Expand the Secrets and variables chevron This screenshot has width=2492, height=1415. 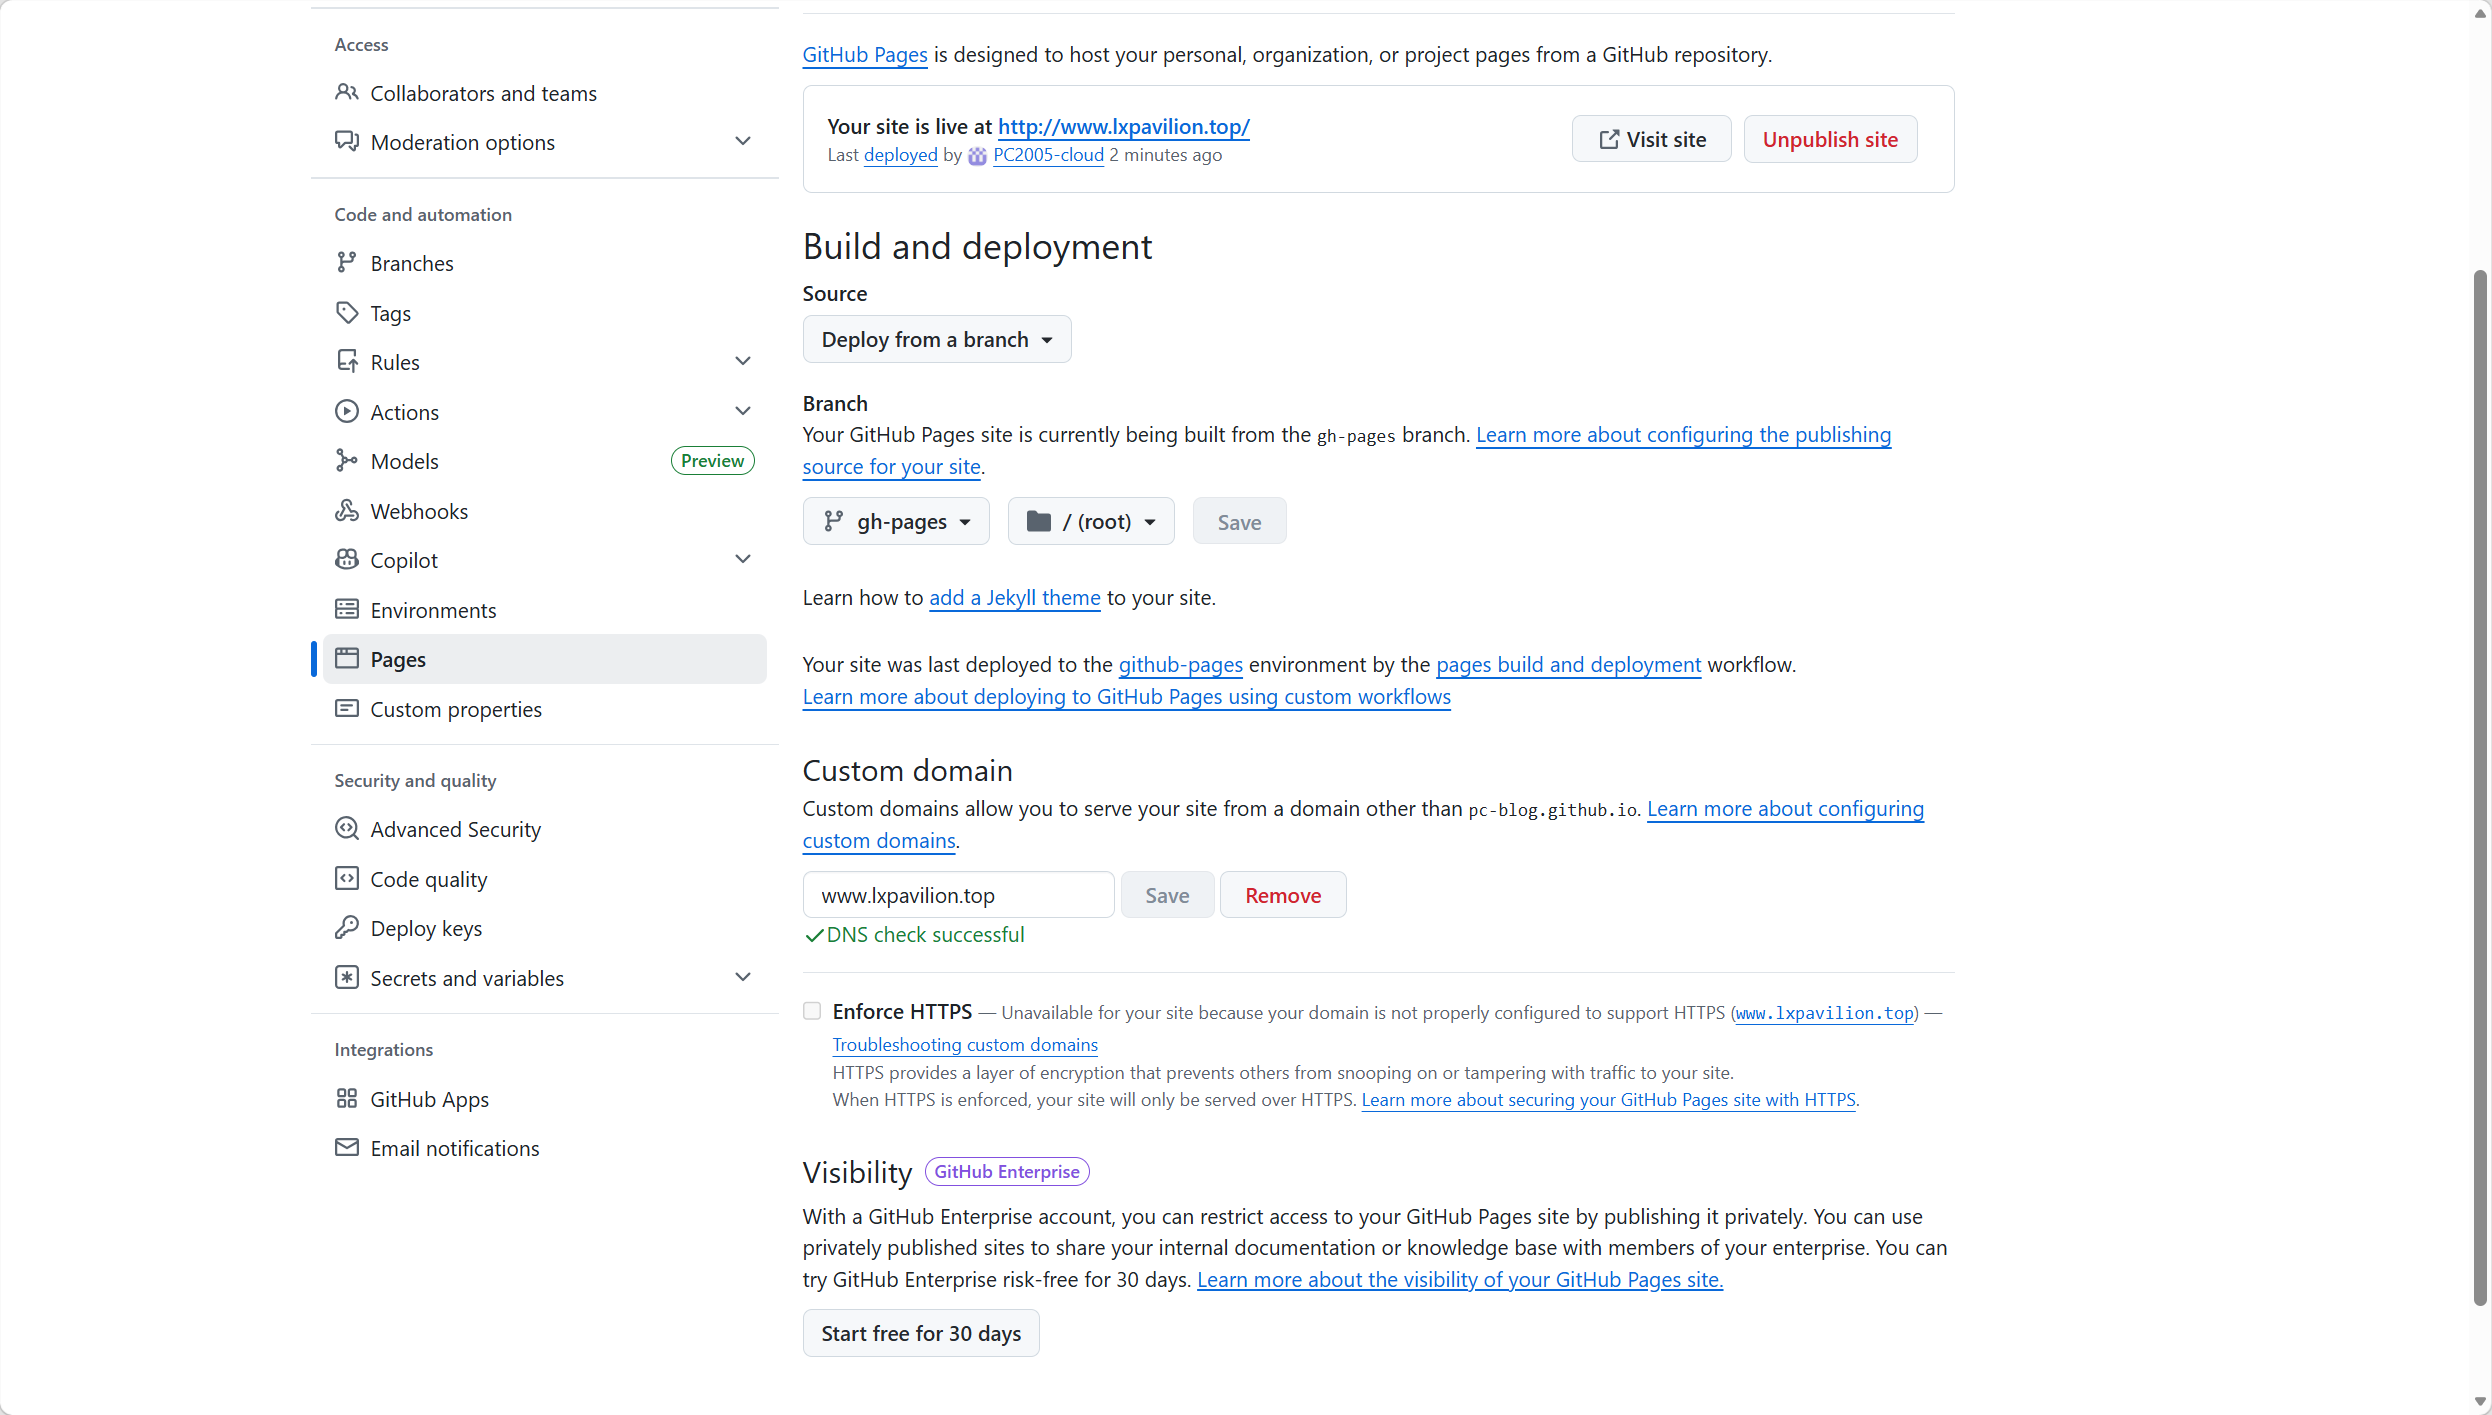(x=743, y=978)
